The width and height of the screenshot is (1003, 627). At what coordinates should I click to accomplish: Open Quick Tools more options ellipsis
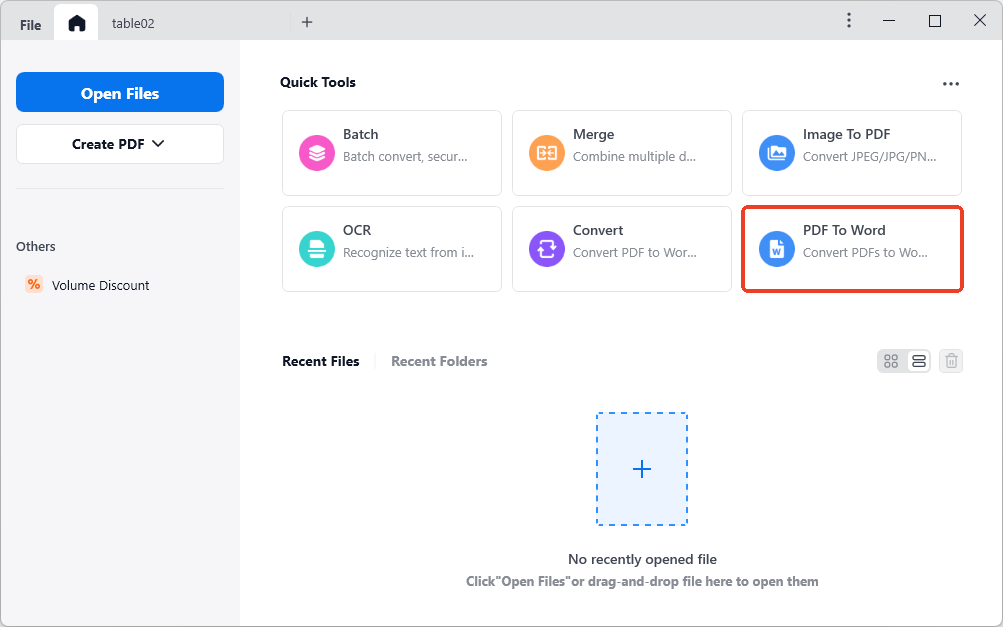951,84
